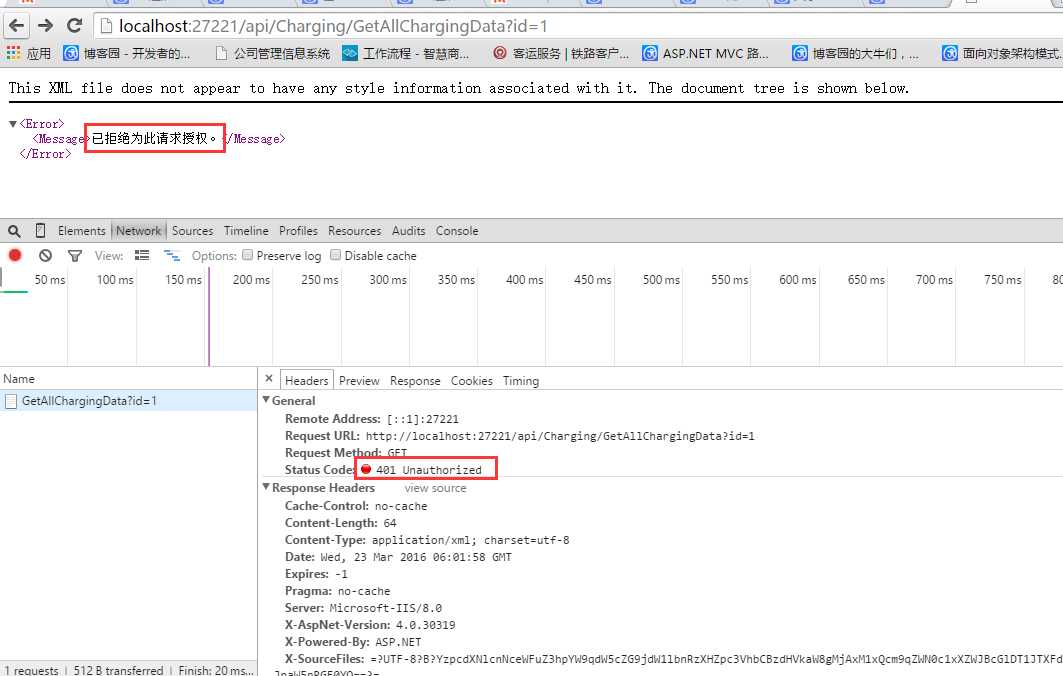Reload the page with the refresh icon

75,26
